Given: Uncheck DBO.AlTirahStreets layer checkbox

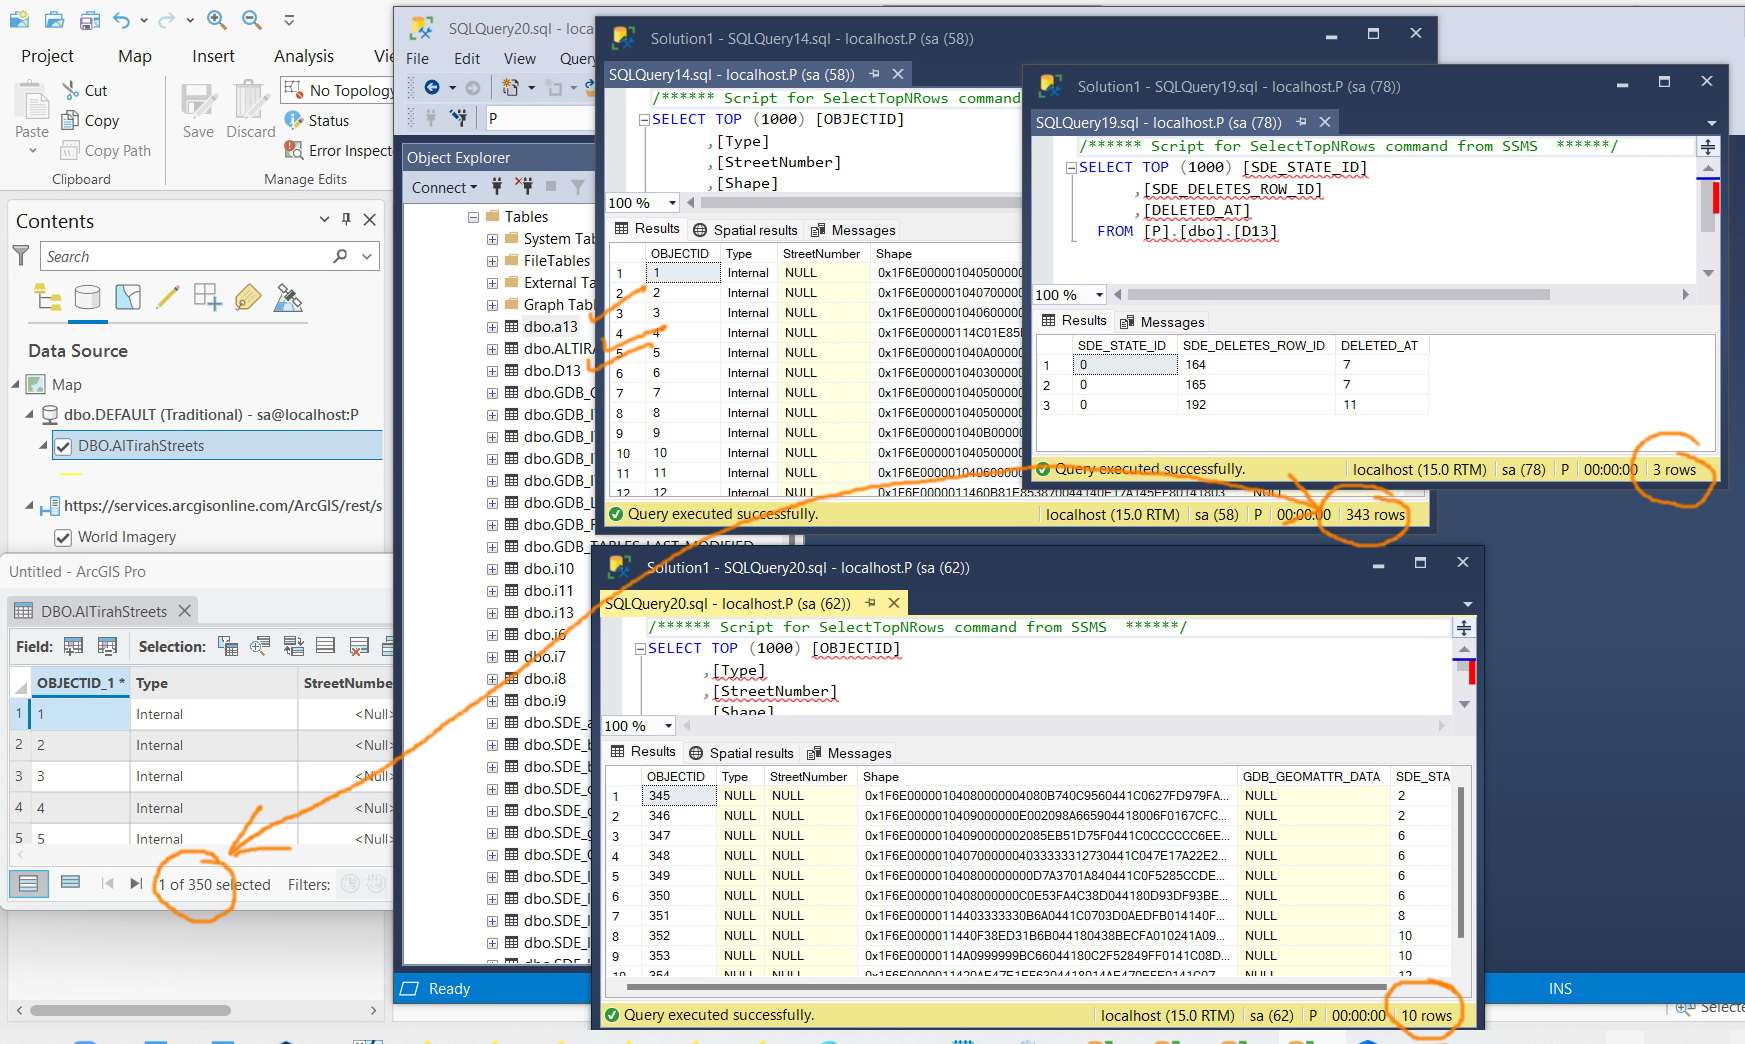Looking at the screenshot, I should click(x=63, y=446).
